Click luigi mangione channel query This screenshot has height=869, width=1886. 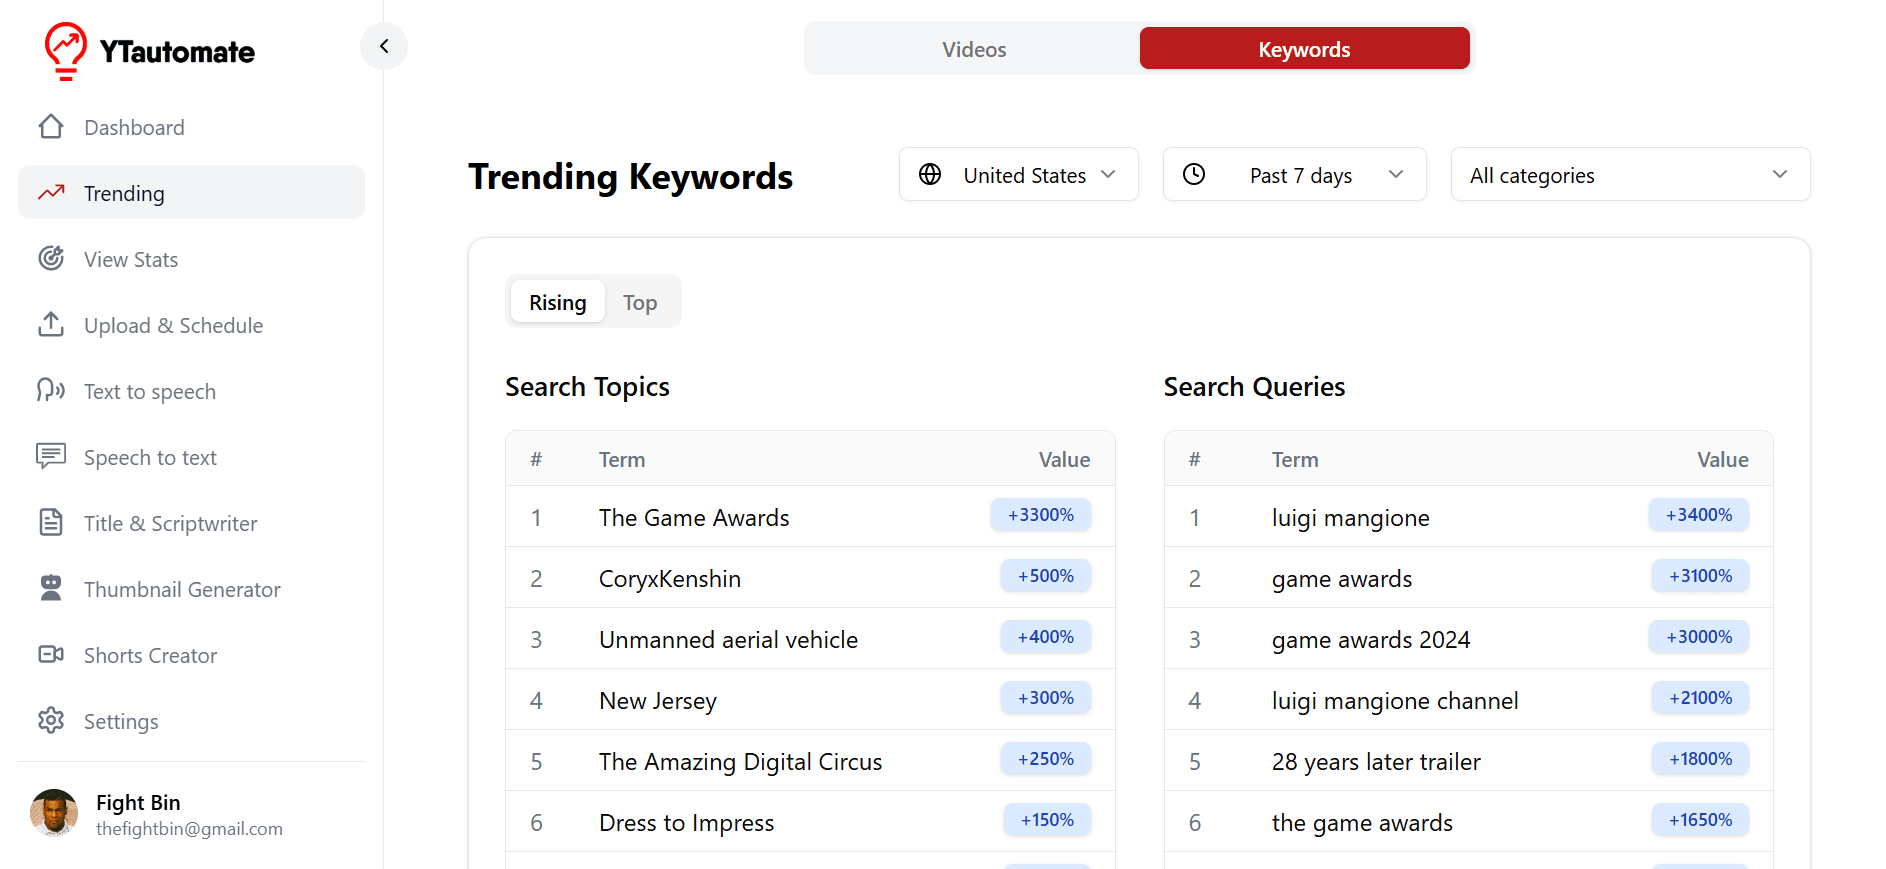coord(1394,700)
